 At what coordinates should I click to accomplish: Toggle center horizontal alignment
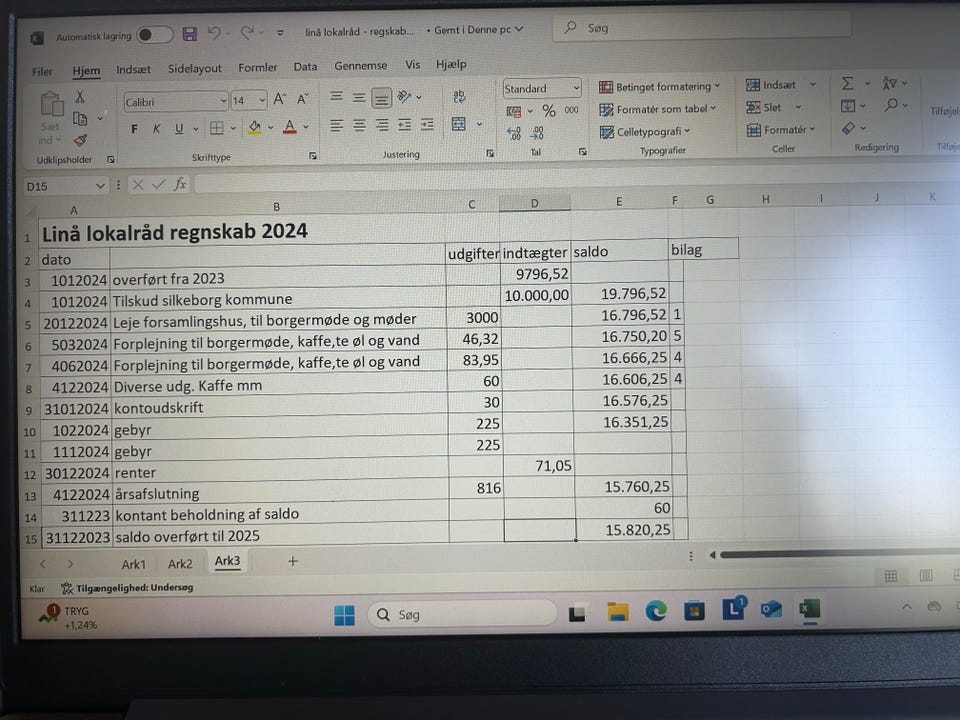pyautogui.click(x=359, y=126)
